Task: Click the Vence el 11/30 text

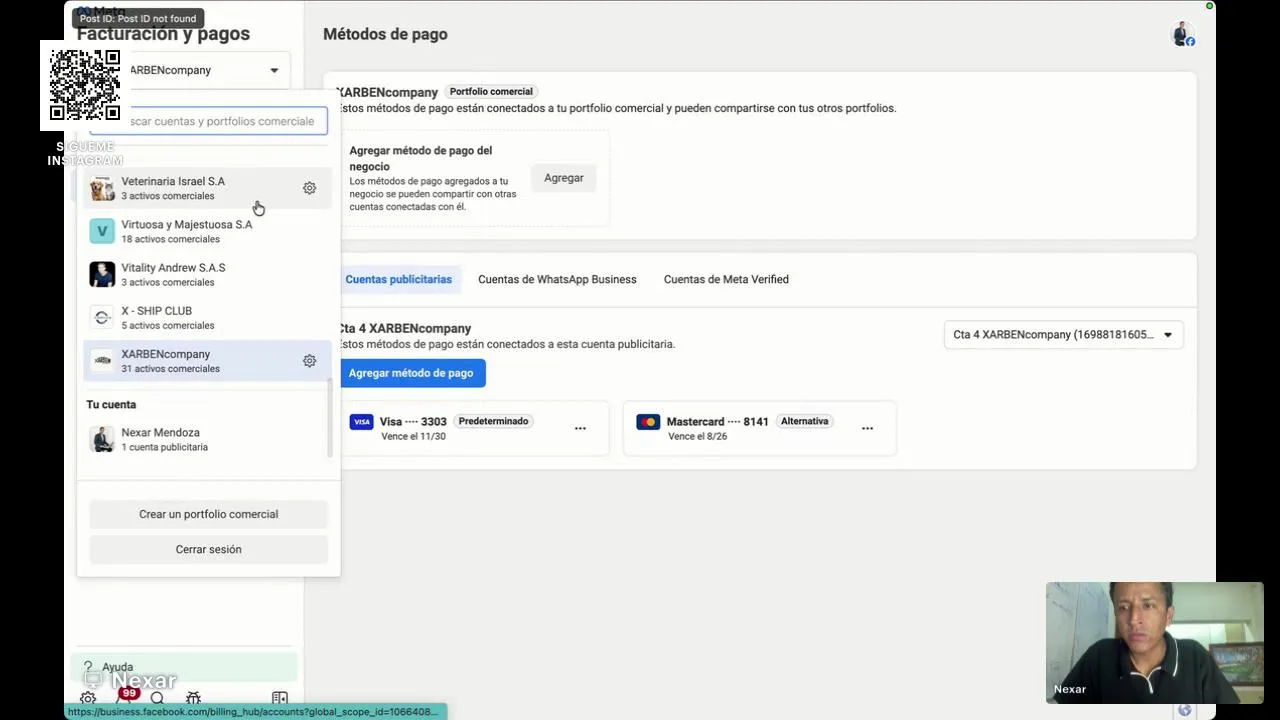Action: point(413,437)
